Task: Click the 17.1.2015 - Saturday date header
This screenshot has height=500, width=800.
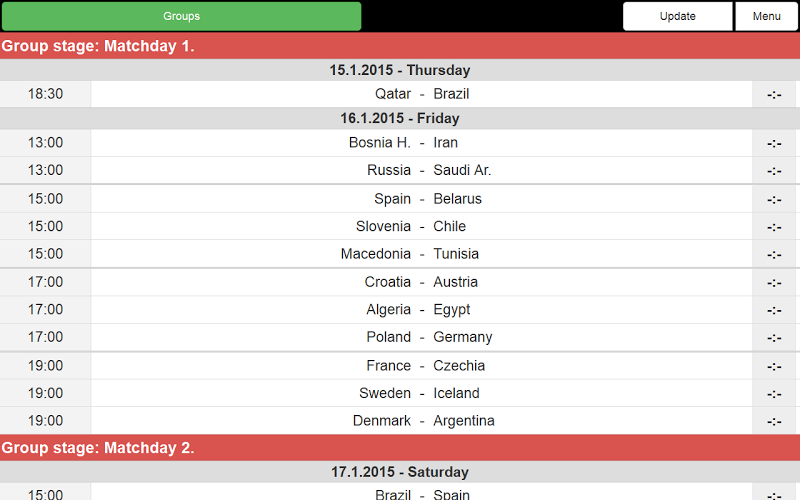Action: pos(400,472)
